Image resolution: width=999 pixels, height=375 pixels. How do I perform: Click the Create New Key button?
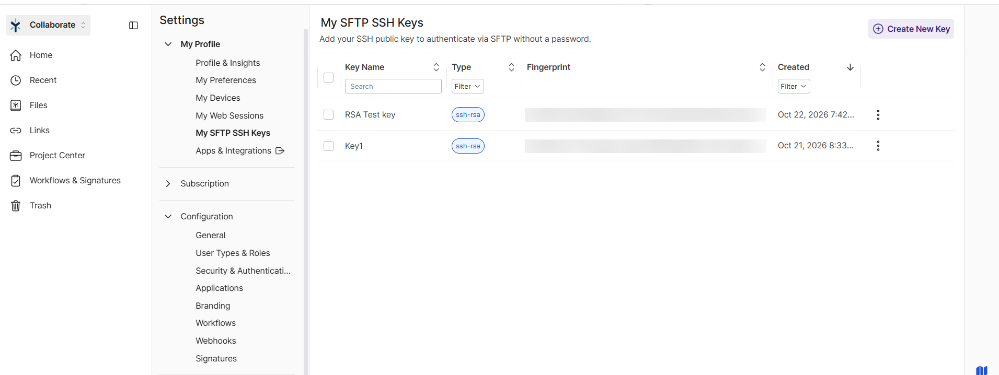click(910, 29)
